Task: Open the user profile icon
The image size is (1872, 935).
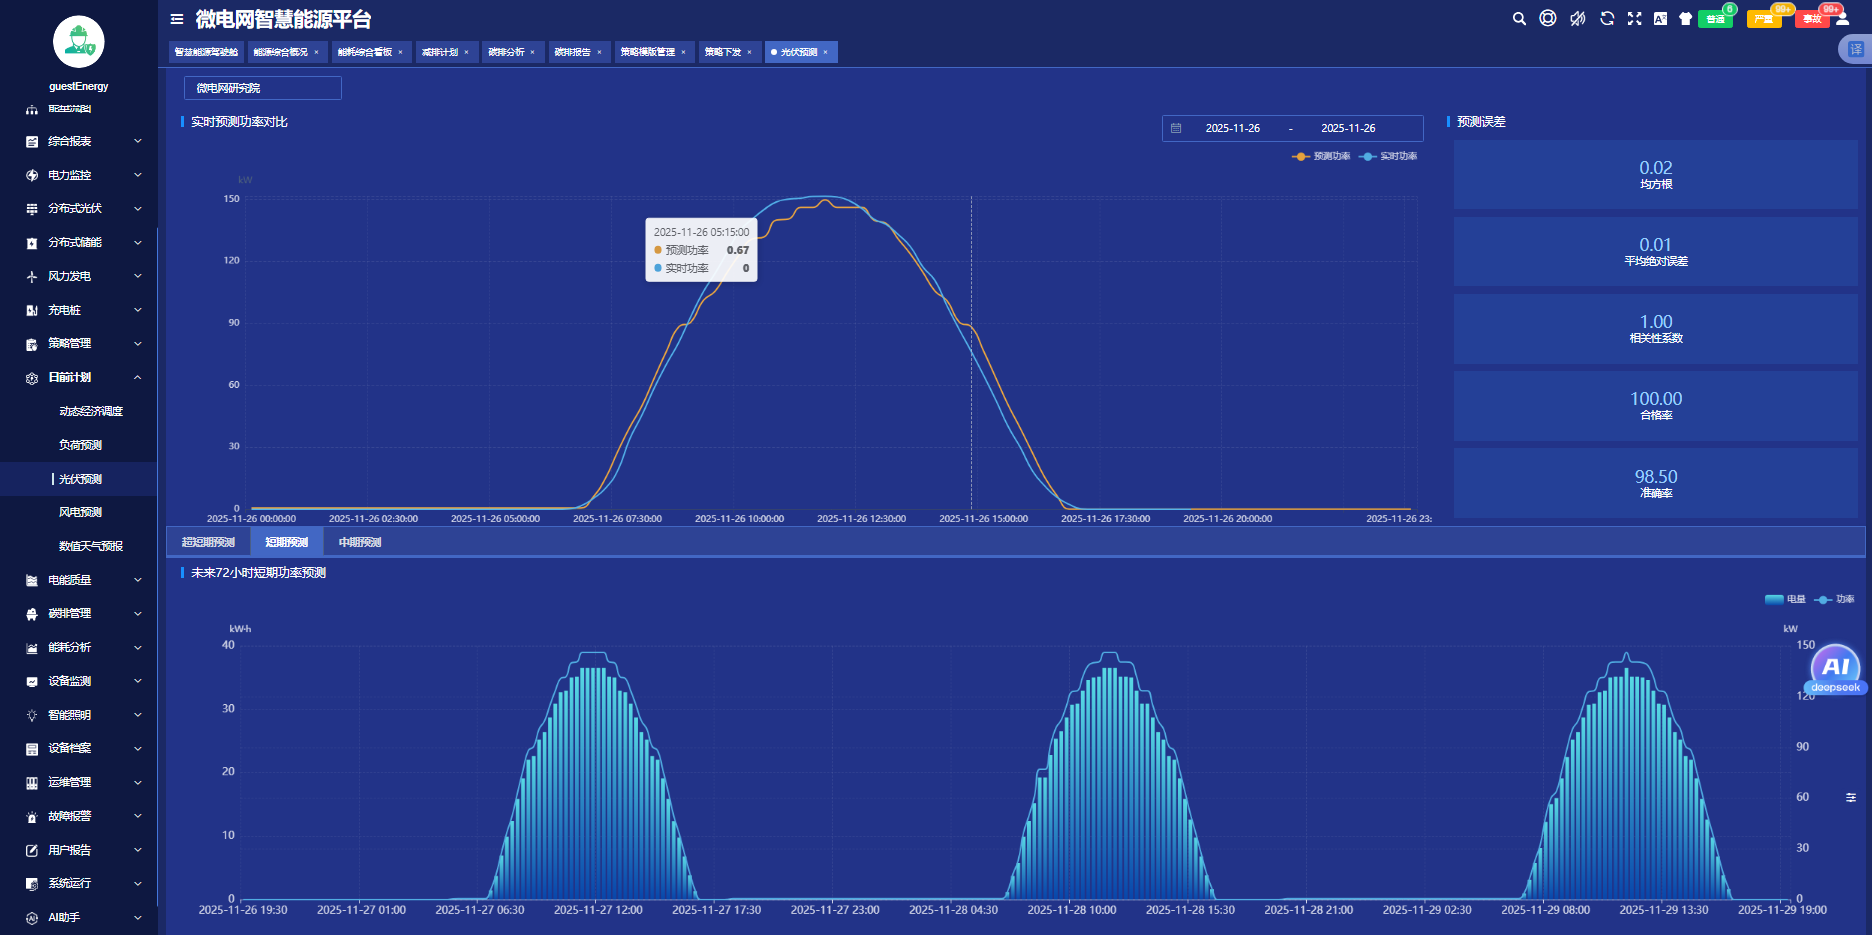Action: pos(1843,19)
